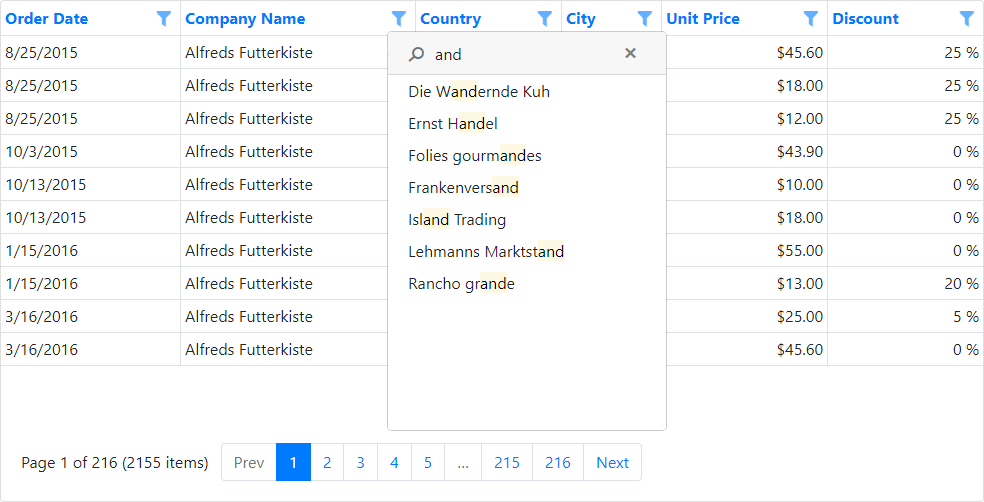Jump to page 216
The width and height of the screenshot is (984, 502).
(x=557, y=463)
